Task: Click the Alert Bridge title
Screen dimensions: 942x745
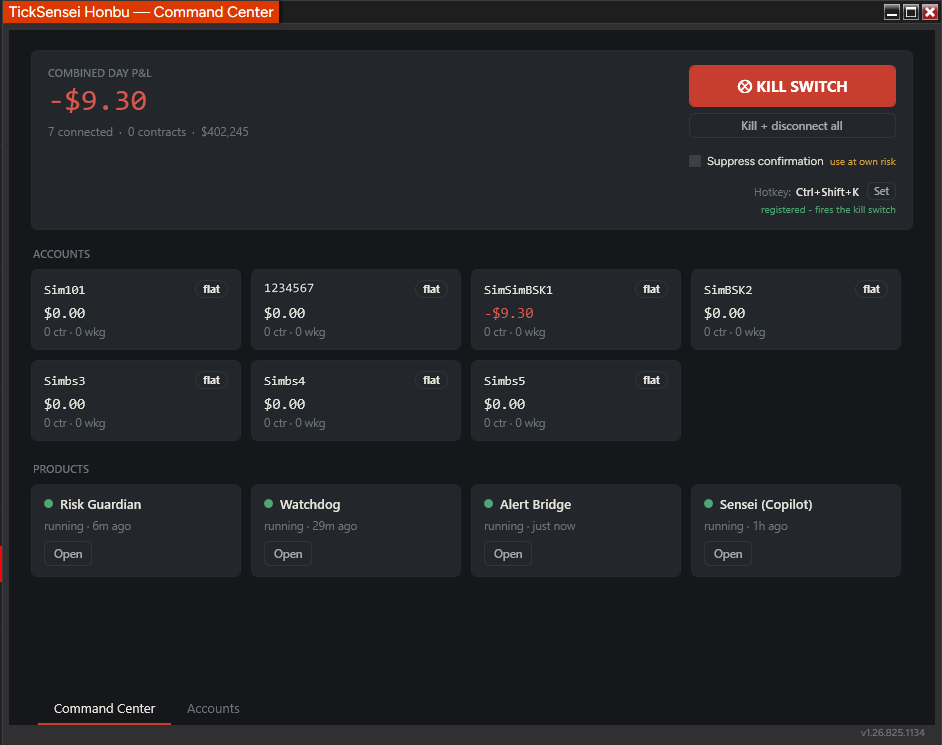Action: tap(535, 504)
